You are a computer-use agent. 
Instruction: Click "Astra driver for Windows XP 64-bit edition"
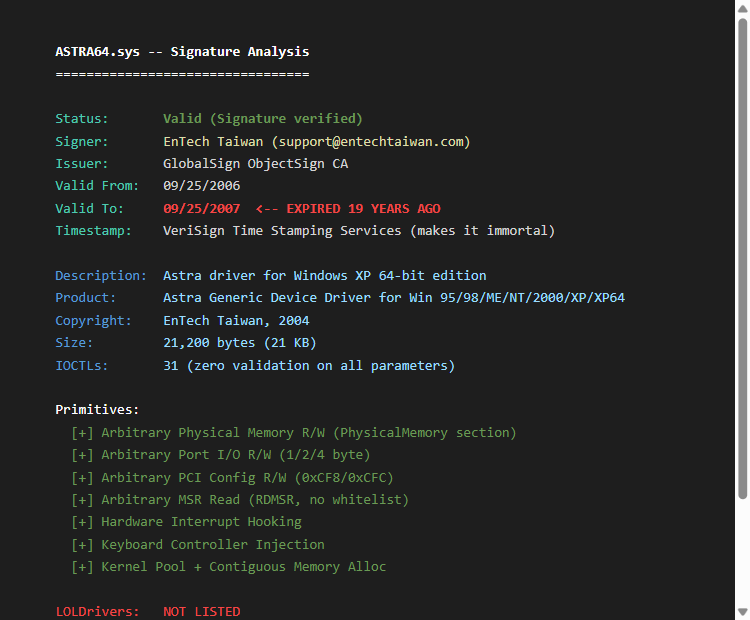coord(324,276)
